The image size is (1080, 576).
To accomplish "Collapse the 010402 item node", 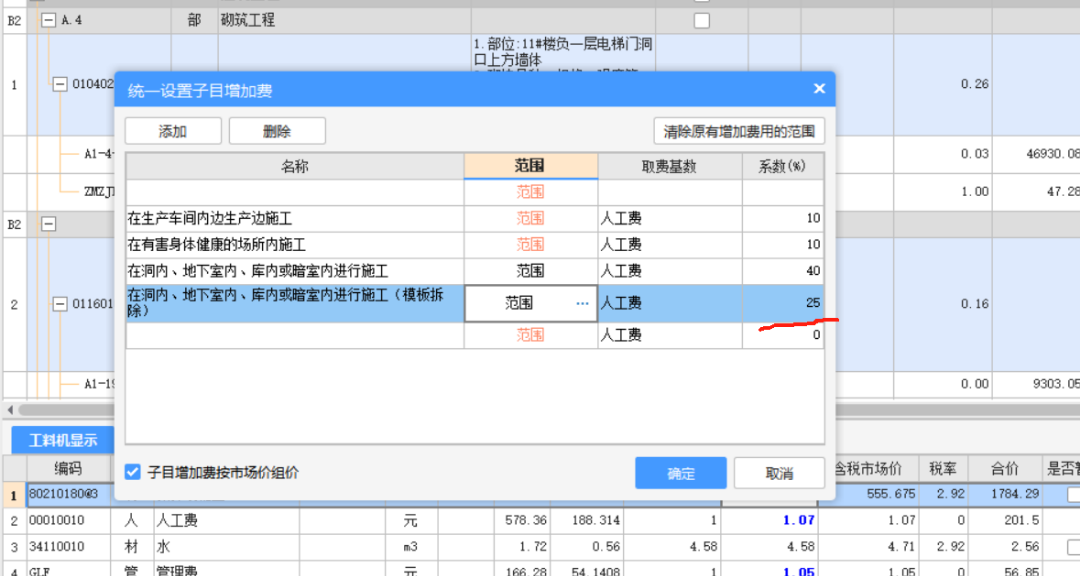I will (x=60, y=84).
